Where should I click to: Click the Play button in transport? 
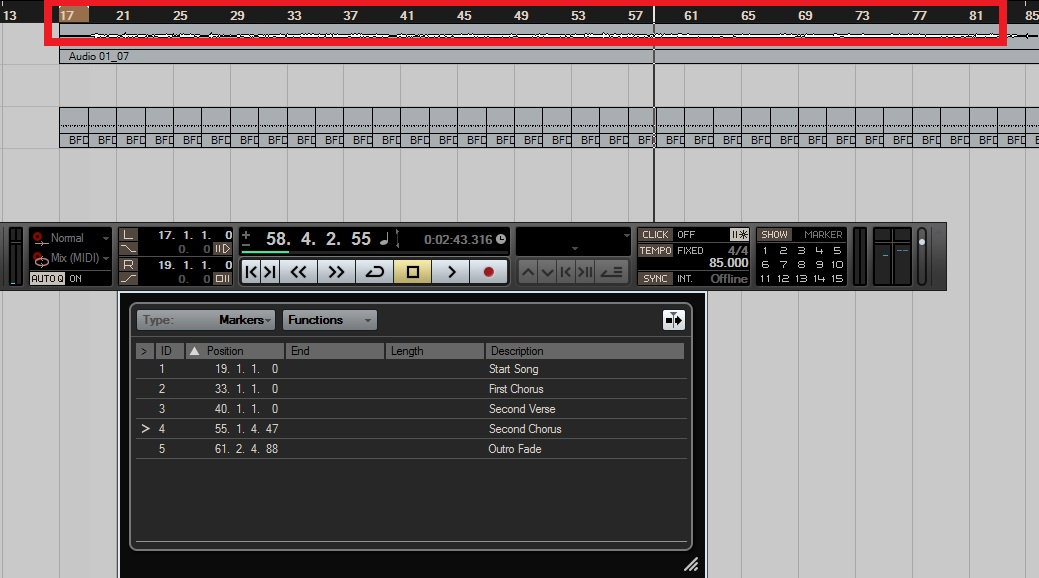pos(451,272)
